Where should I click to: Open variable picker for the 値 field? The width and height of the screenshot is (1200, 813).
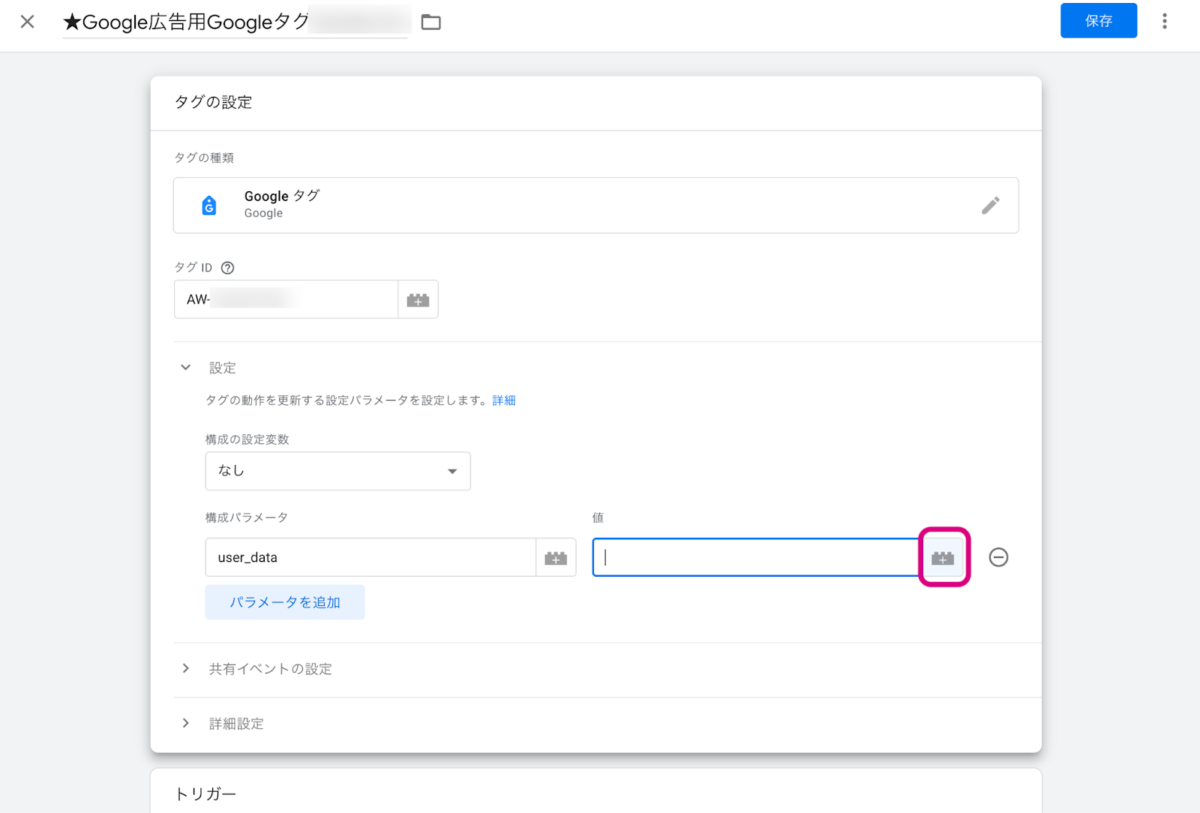[x=943, y=558]
